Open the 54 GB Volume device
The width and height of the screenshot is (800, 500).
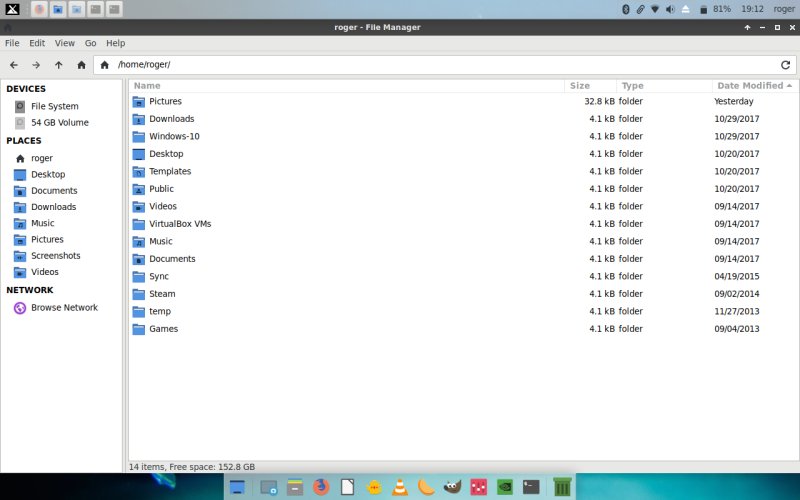point(59,123)
